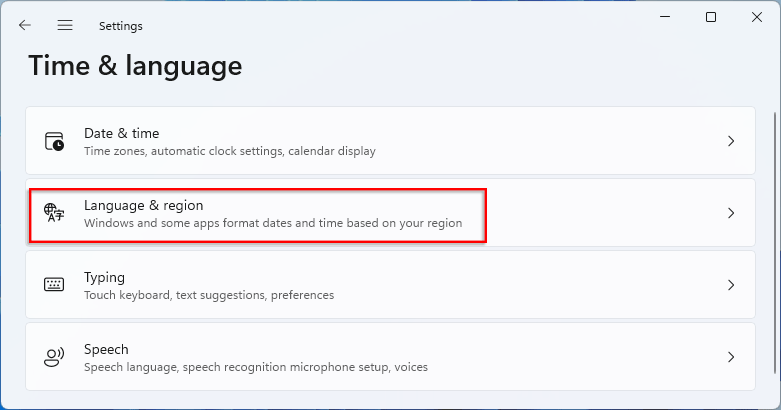Click the Language & region globe icon
Screen dimensions: 781x410
[54, 213]
